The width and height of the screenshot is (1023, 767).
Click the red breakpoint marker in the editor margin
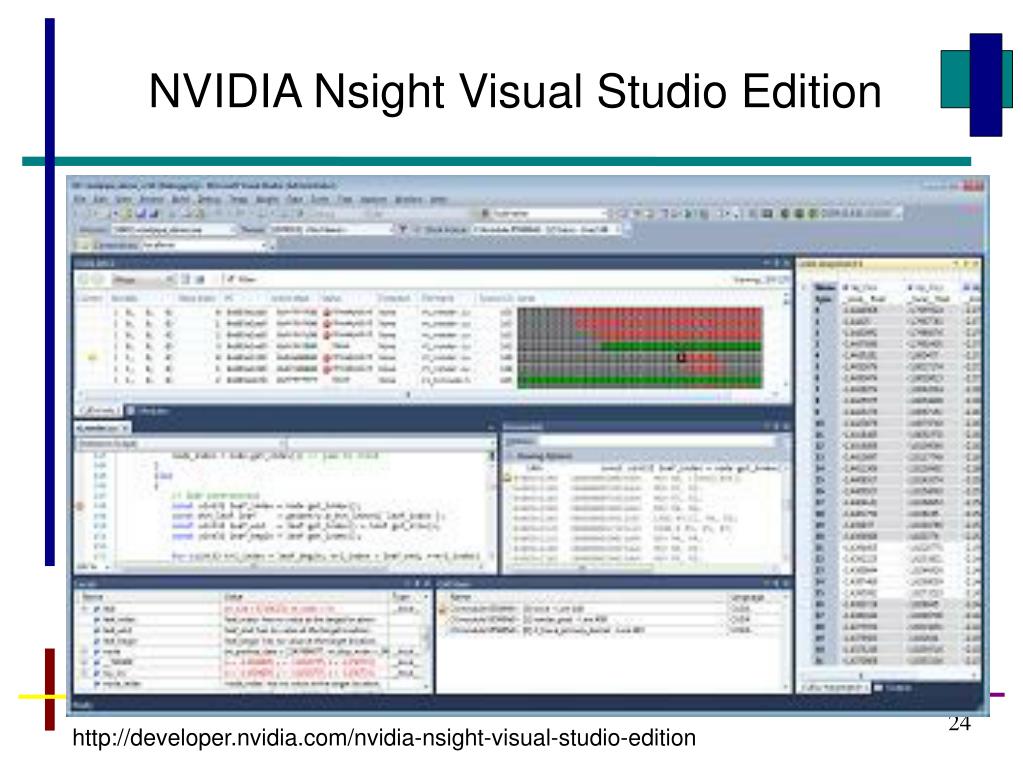(x=81, y=505)
